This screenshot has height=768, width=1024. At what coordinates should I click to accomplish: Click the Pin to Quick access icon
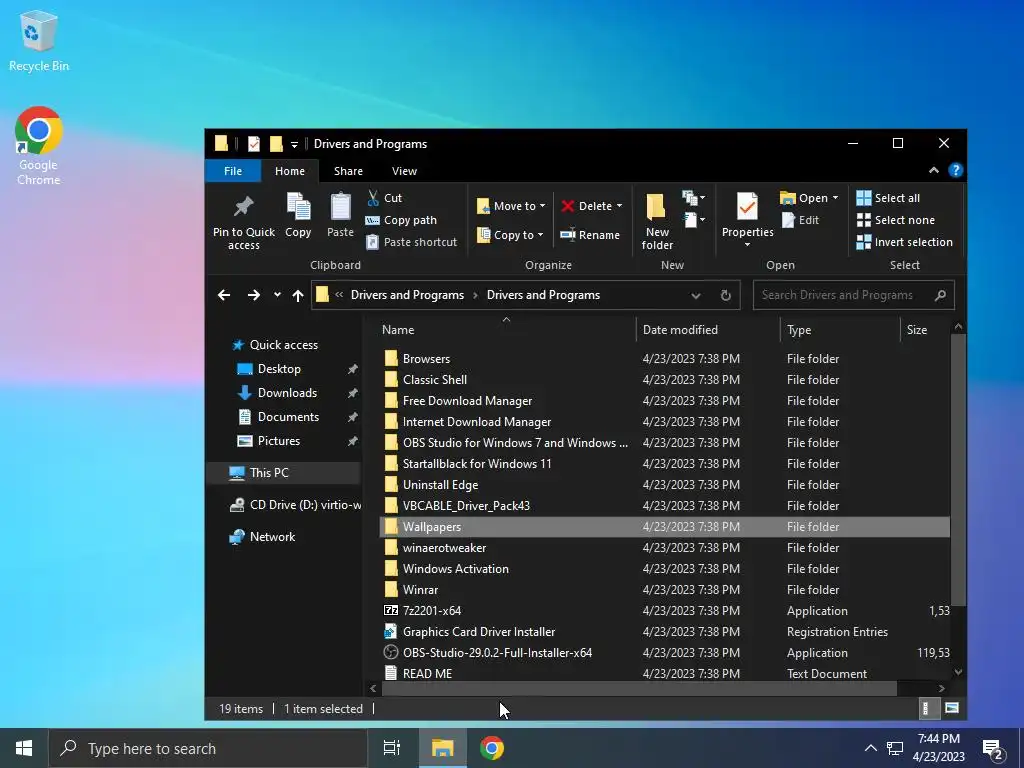coord(244,207)
